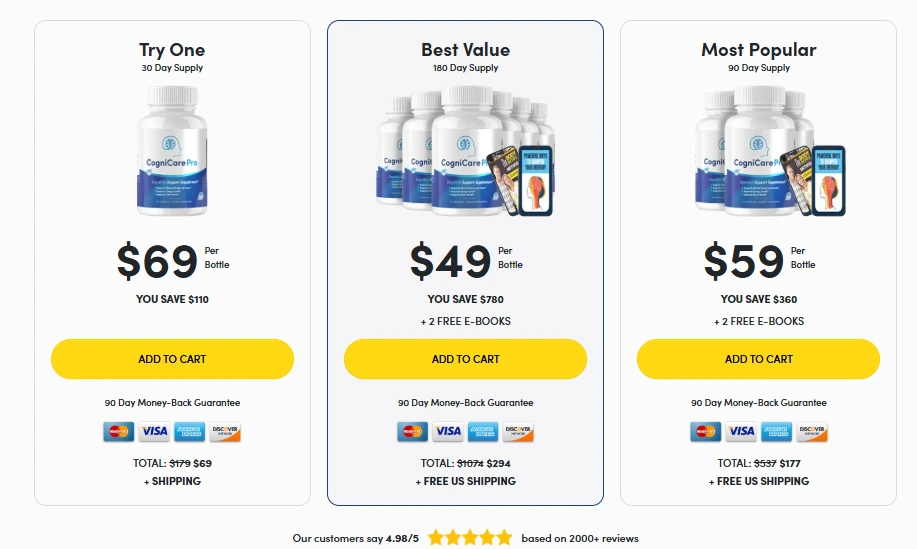This screenshot has width=917, height=549.
Task: Add the 30 Day Supply to cart
Action: [172, 359]
